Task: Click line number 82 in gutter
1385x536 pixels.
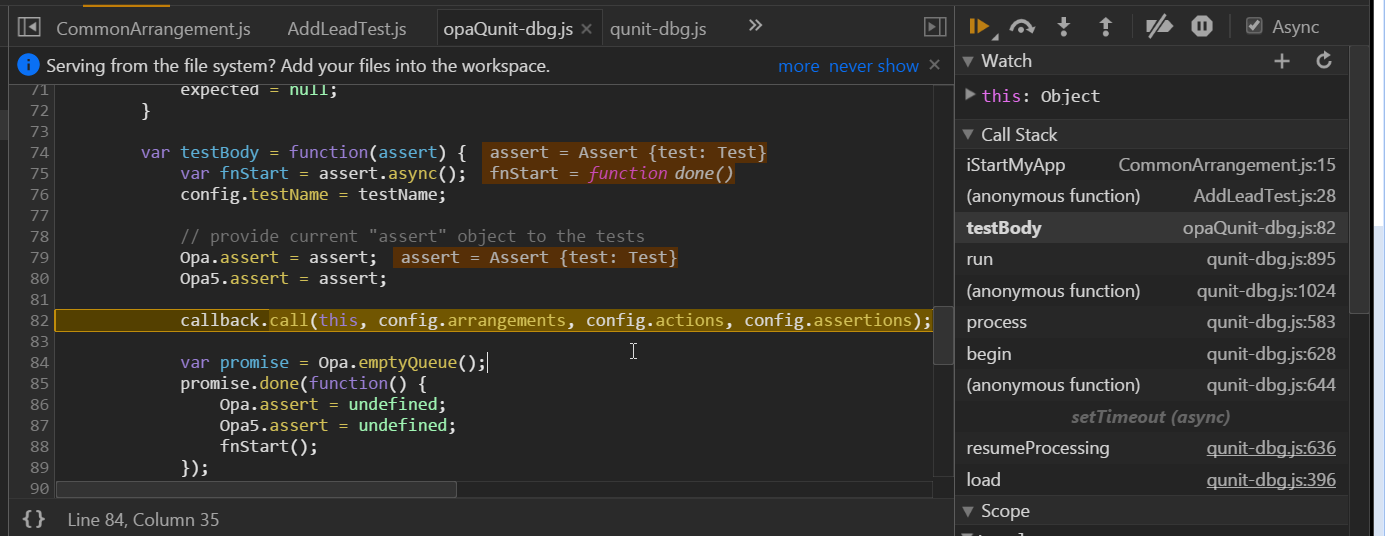Action: coord(39,320)
